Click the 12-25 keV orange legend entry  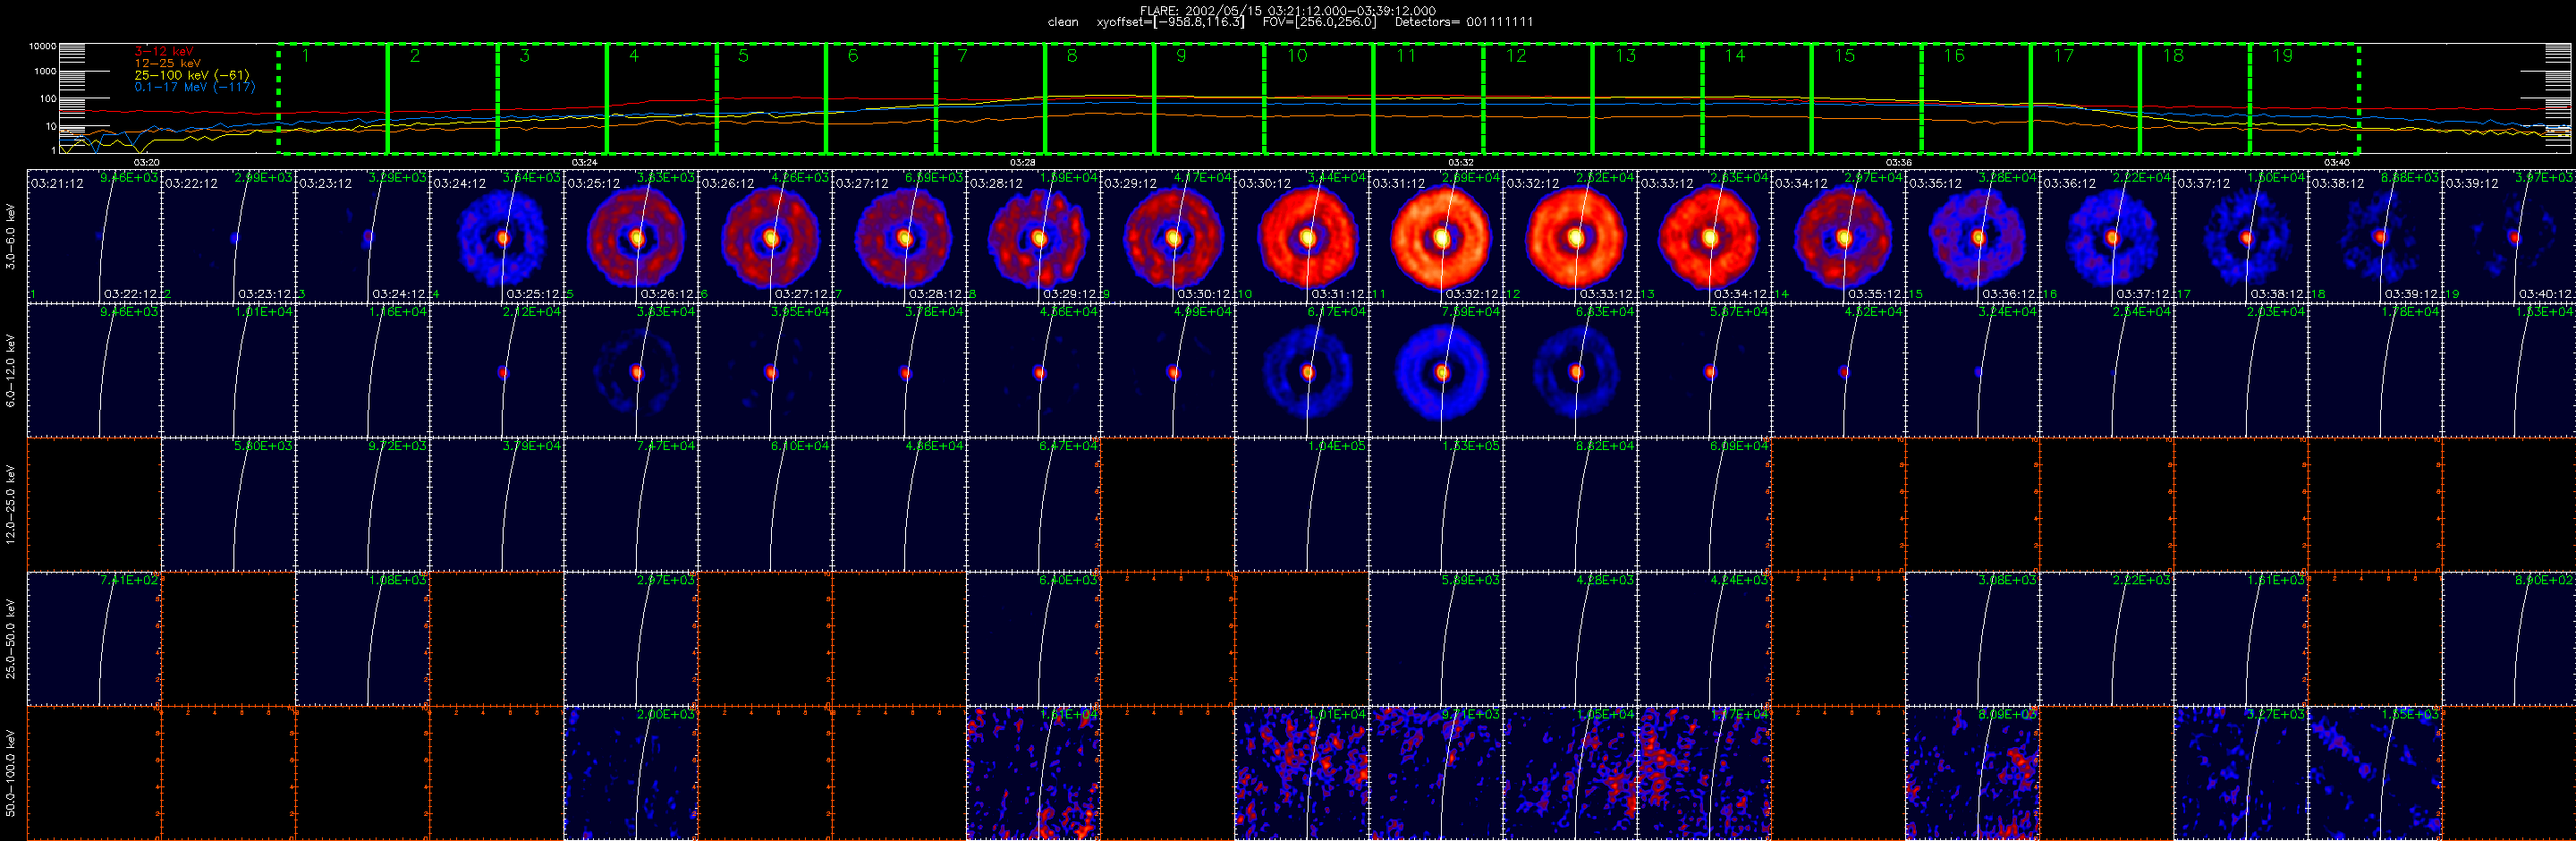[168, 63]
